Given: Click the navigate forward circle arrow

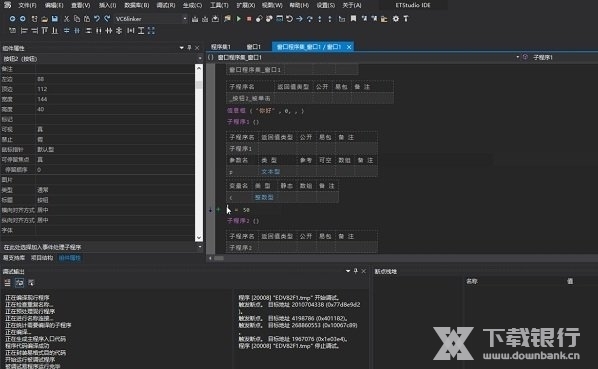Looking at the screenshot, I should click(x=23, y=19).
